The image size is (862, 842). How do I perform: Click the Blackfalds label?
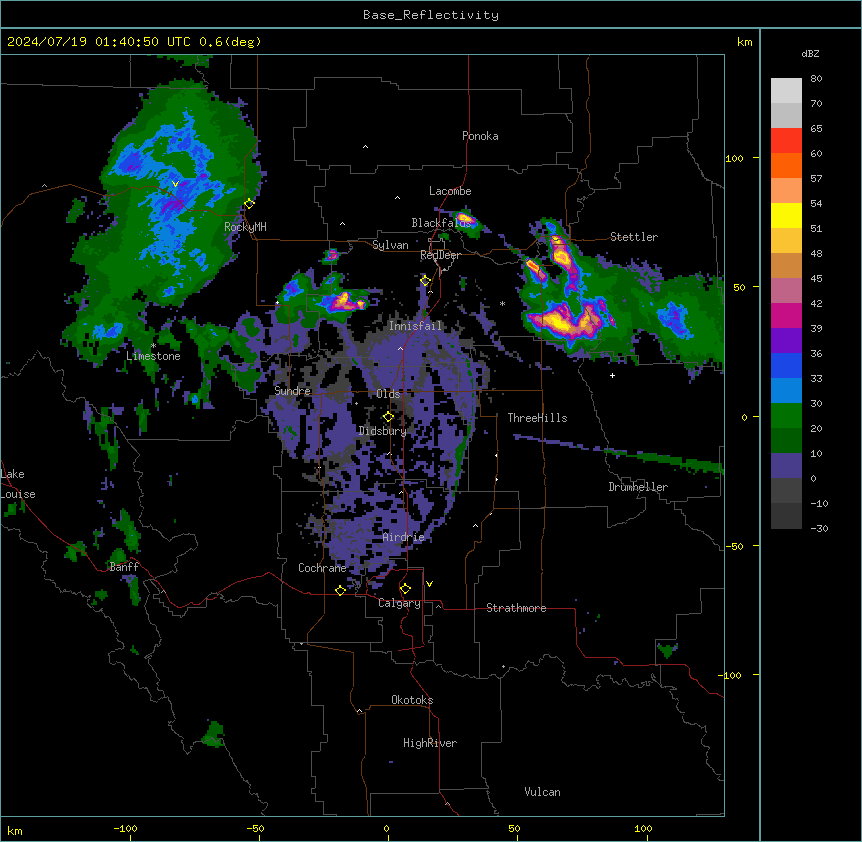click(441, 223)
